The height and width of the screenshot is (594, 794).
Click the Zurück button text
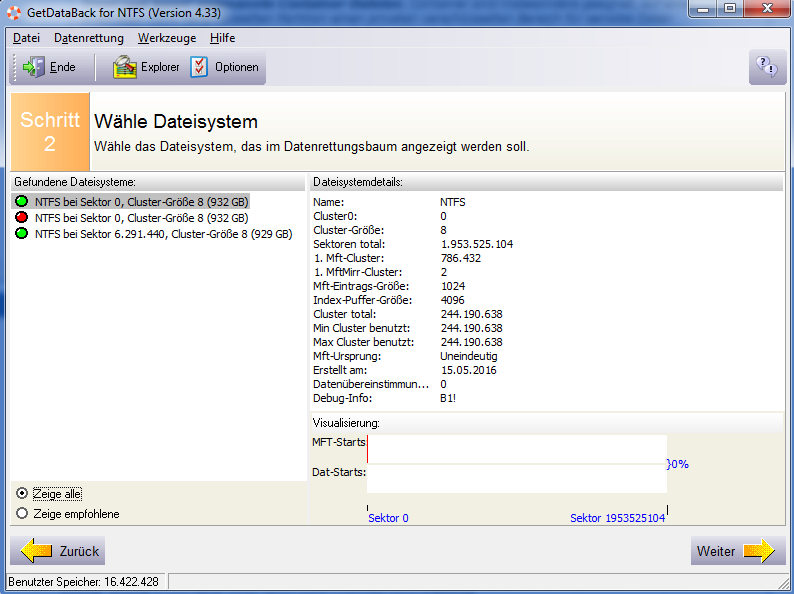[79, 551]
